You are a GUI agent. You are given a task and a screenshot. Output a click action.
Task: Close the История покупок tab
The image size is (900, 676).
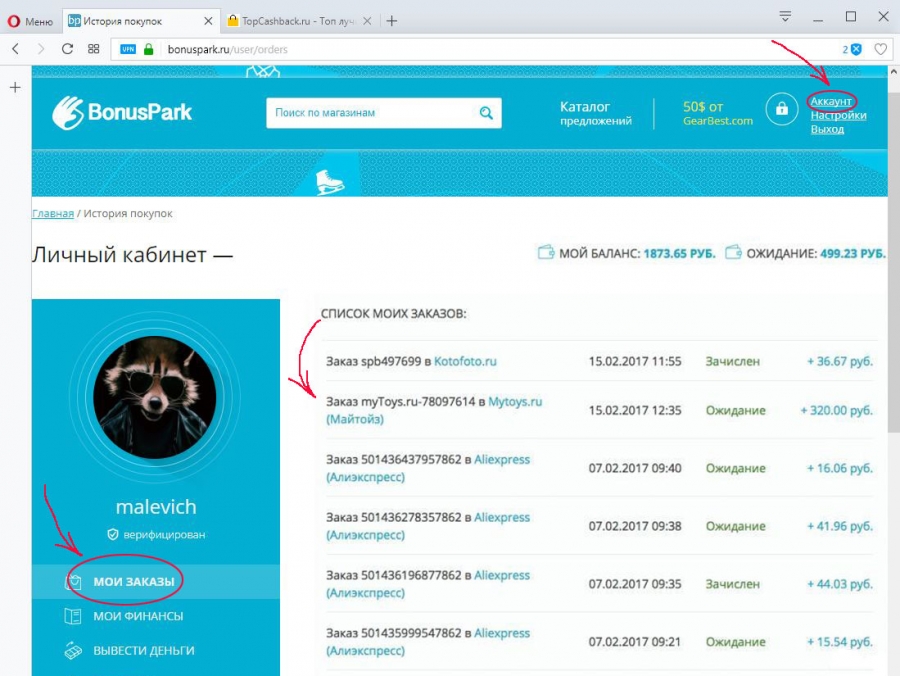pyautogui.click(x=208, y=21)
